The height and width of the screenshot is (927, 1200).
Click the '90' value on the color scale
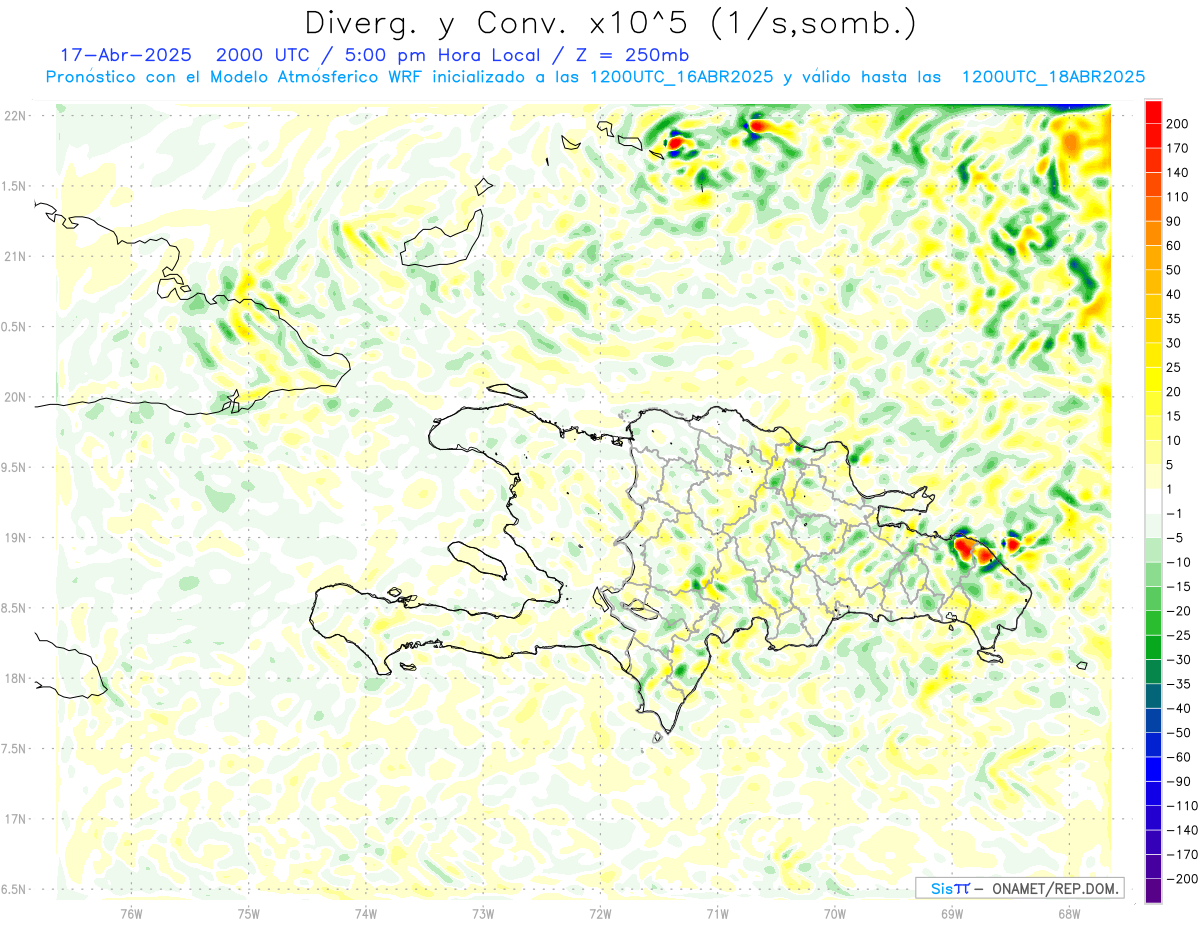(x=1174, y=222)
